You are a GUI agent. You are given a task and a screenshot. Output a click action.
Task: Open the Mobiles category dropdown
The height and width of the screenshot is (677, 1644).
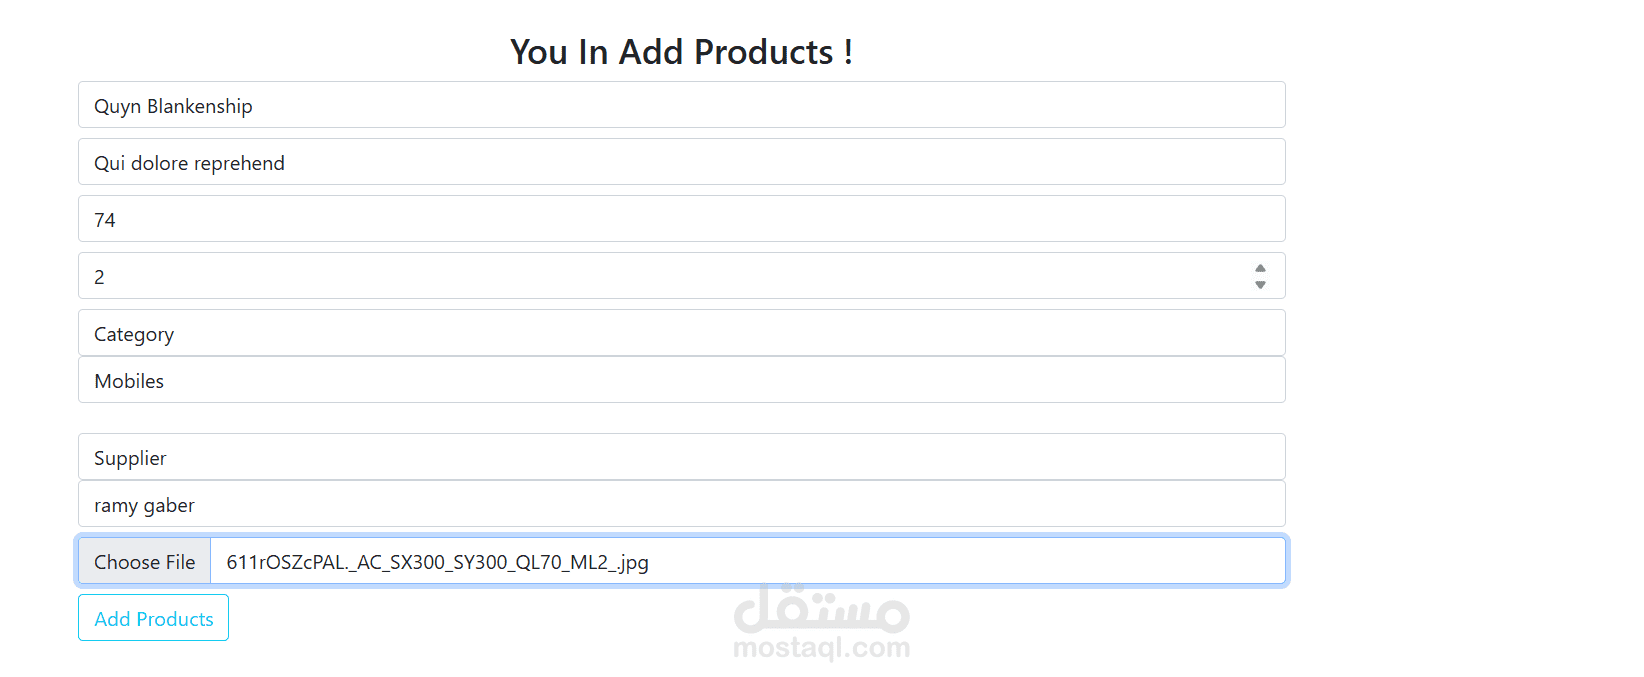pos(681,380)
